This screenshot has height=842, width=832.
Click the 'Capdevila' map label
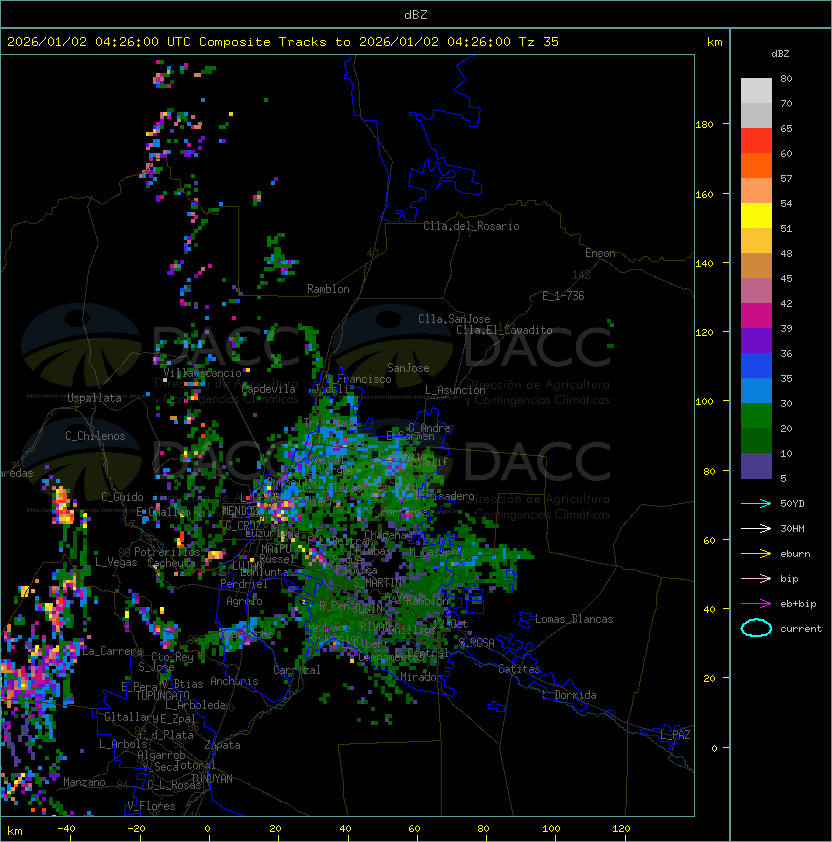coord(269,389)
